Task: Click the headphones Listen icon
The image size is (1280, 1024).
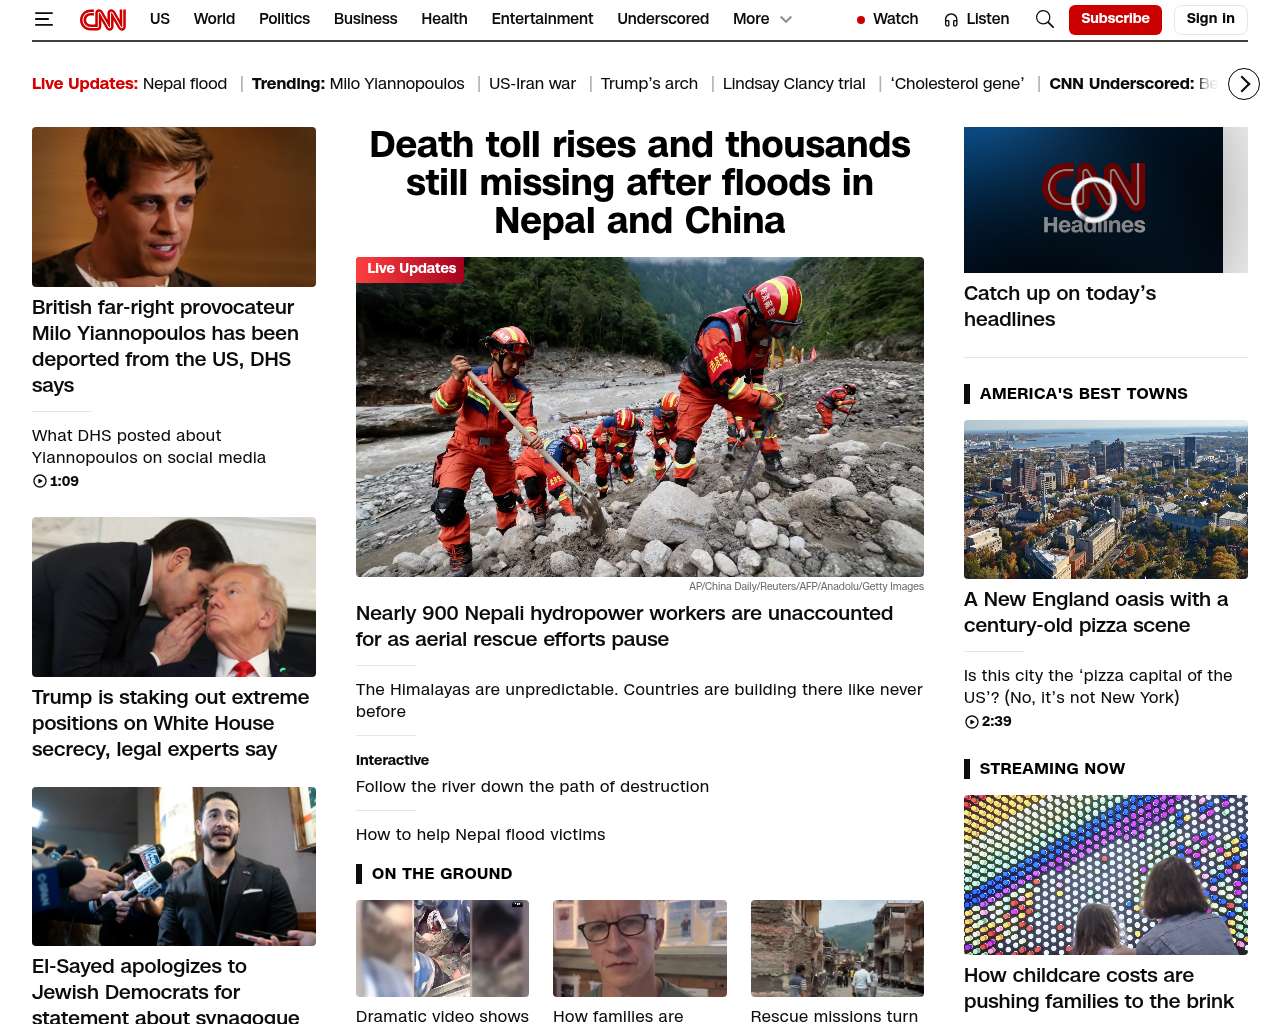Action: (x=951, y=19)
